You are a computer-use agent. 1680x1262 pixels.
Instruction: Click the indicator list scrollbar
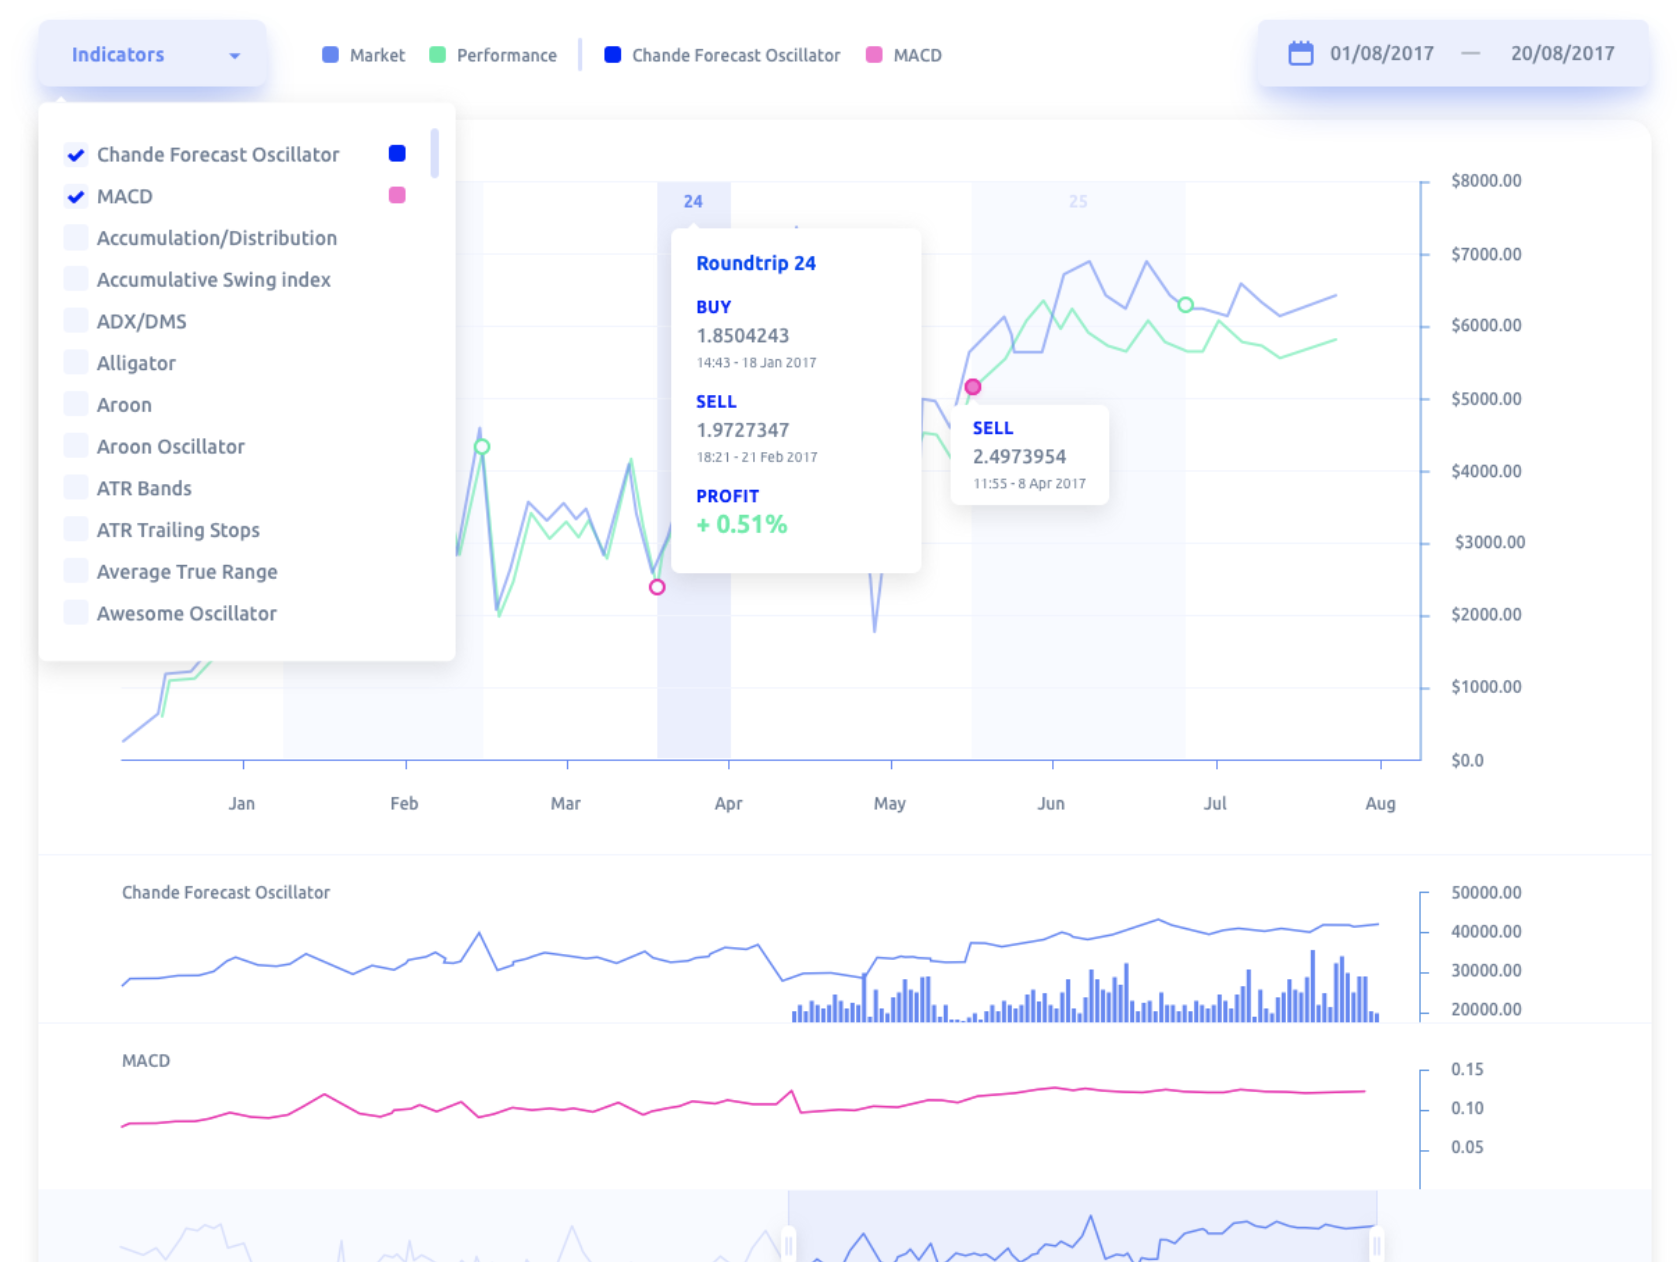click(x=434, y=152)
